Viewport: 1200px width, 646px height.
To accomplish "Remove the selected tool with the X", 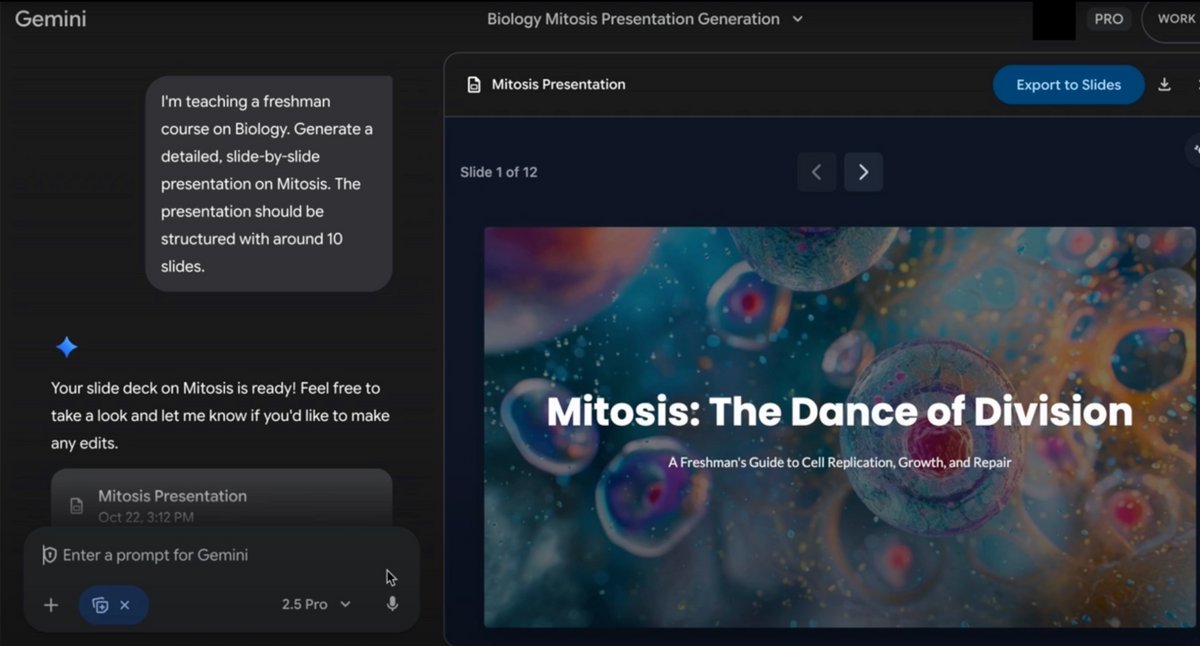I will (x=125, y=605).
